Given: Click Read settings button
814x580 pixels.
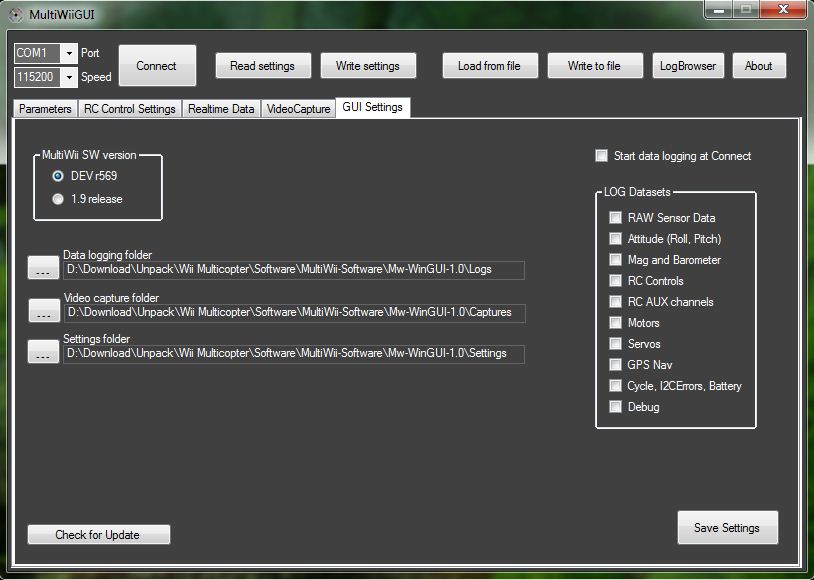Looking at the screenshot, I should pos(263,66).
